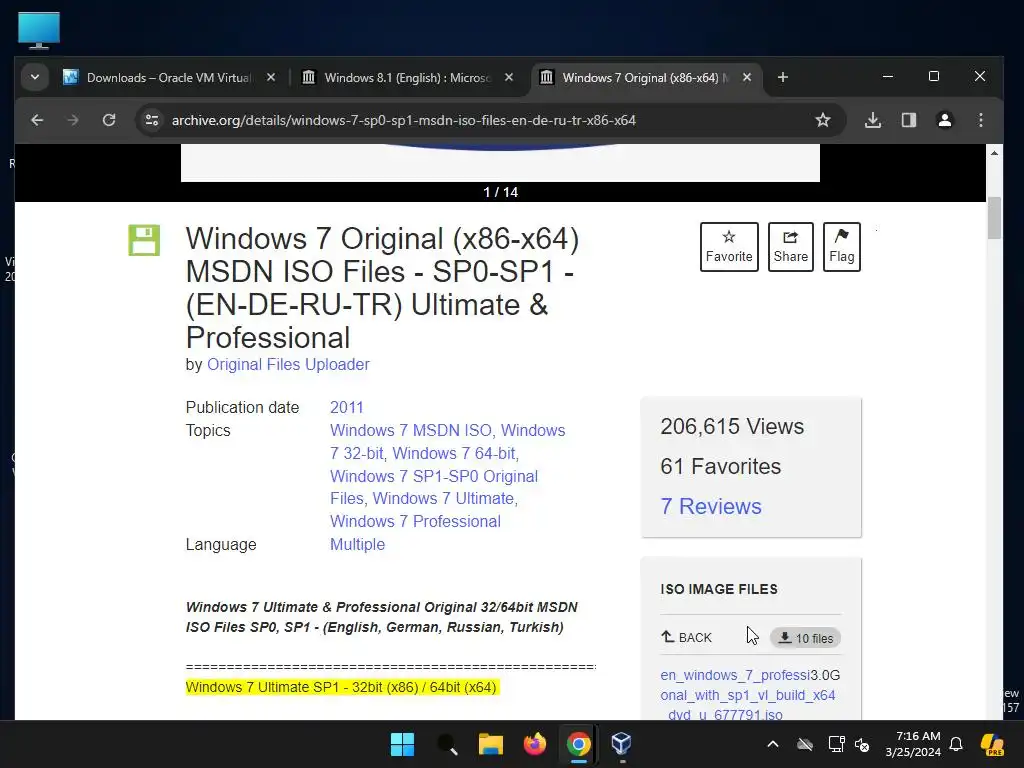Open network status tray icon
Screen dimensions: 1024x768
(836, 744)
